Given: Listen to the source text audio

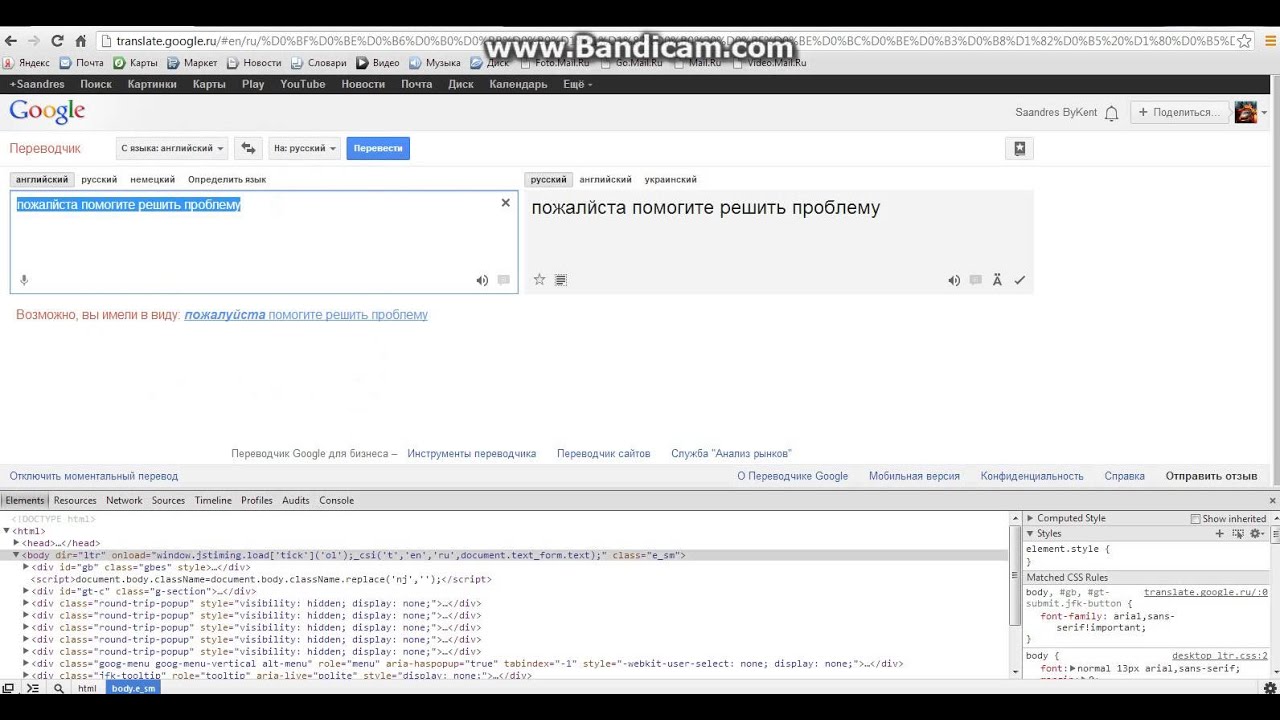Looking at the screenshot, I should coord(482,281).
